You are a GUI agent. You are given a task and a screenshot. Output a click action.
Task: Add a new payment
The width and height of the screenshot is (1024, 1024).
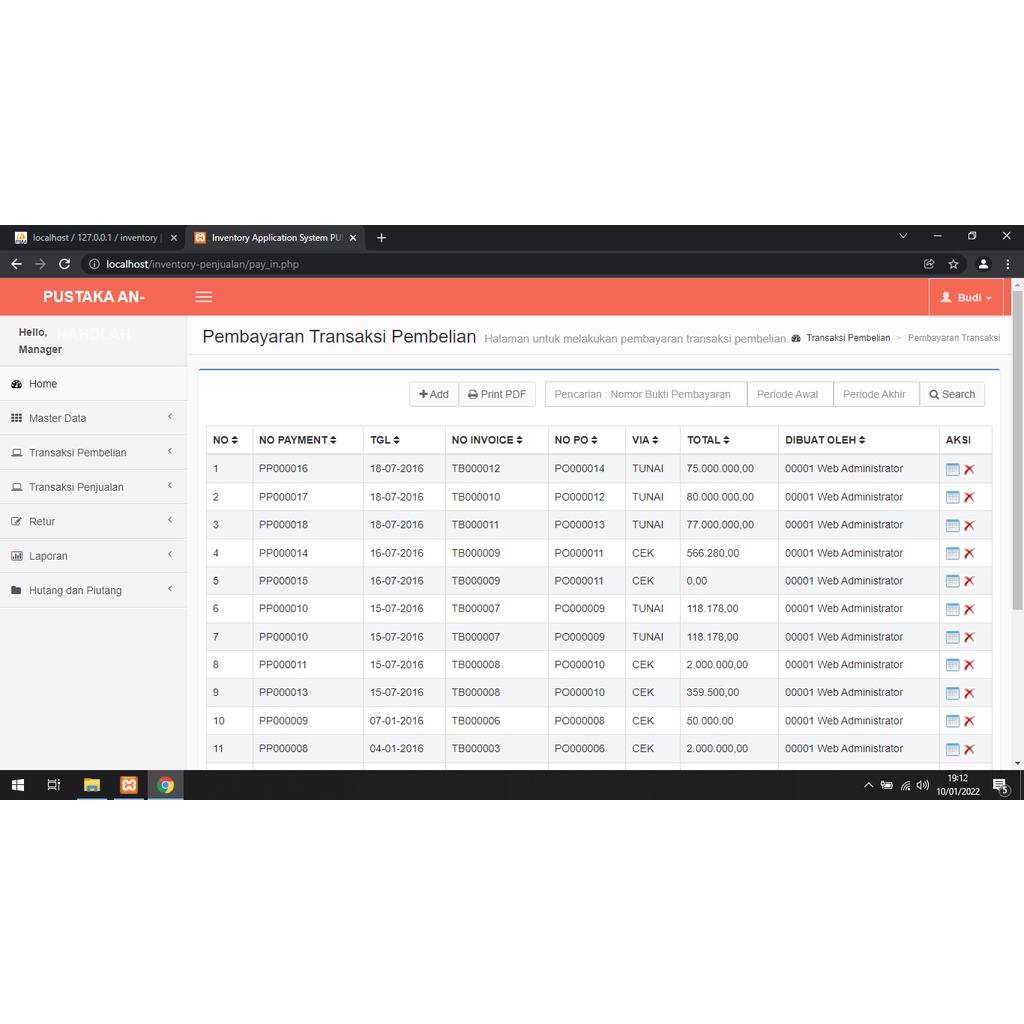434,394
